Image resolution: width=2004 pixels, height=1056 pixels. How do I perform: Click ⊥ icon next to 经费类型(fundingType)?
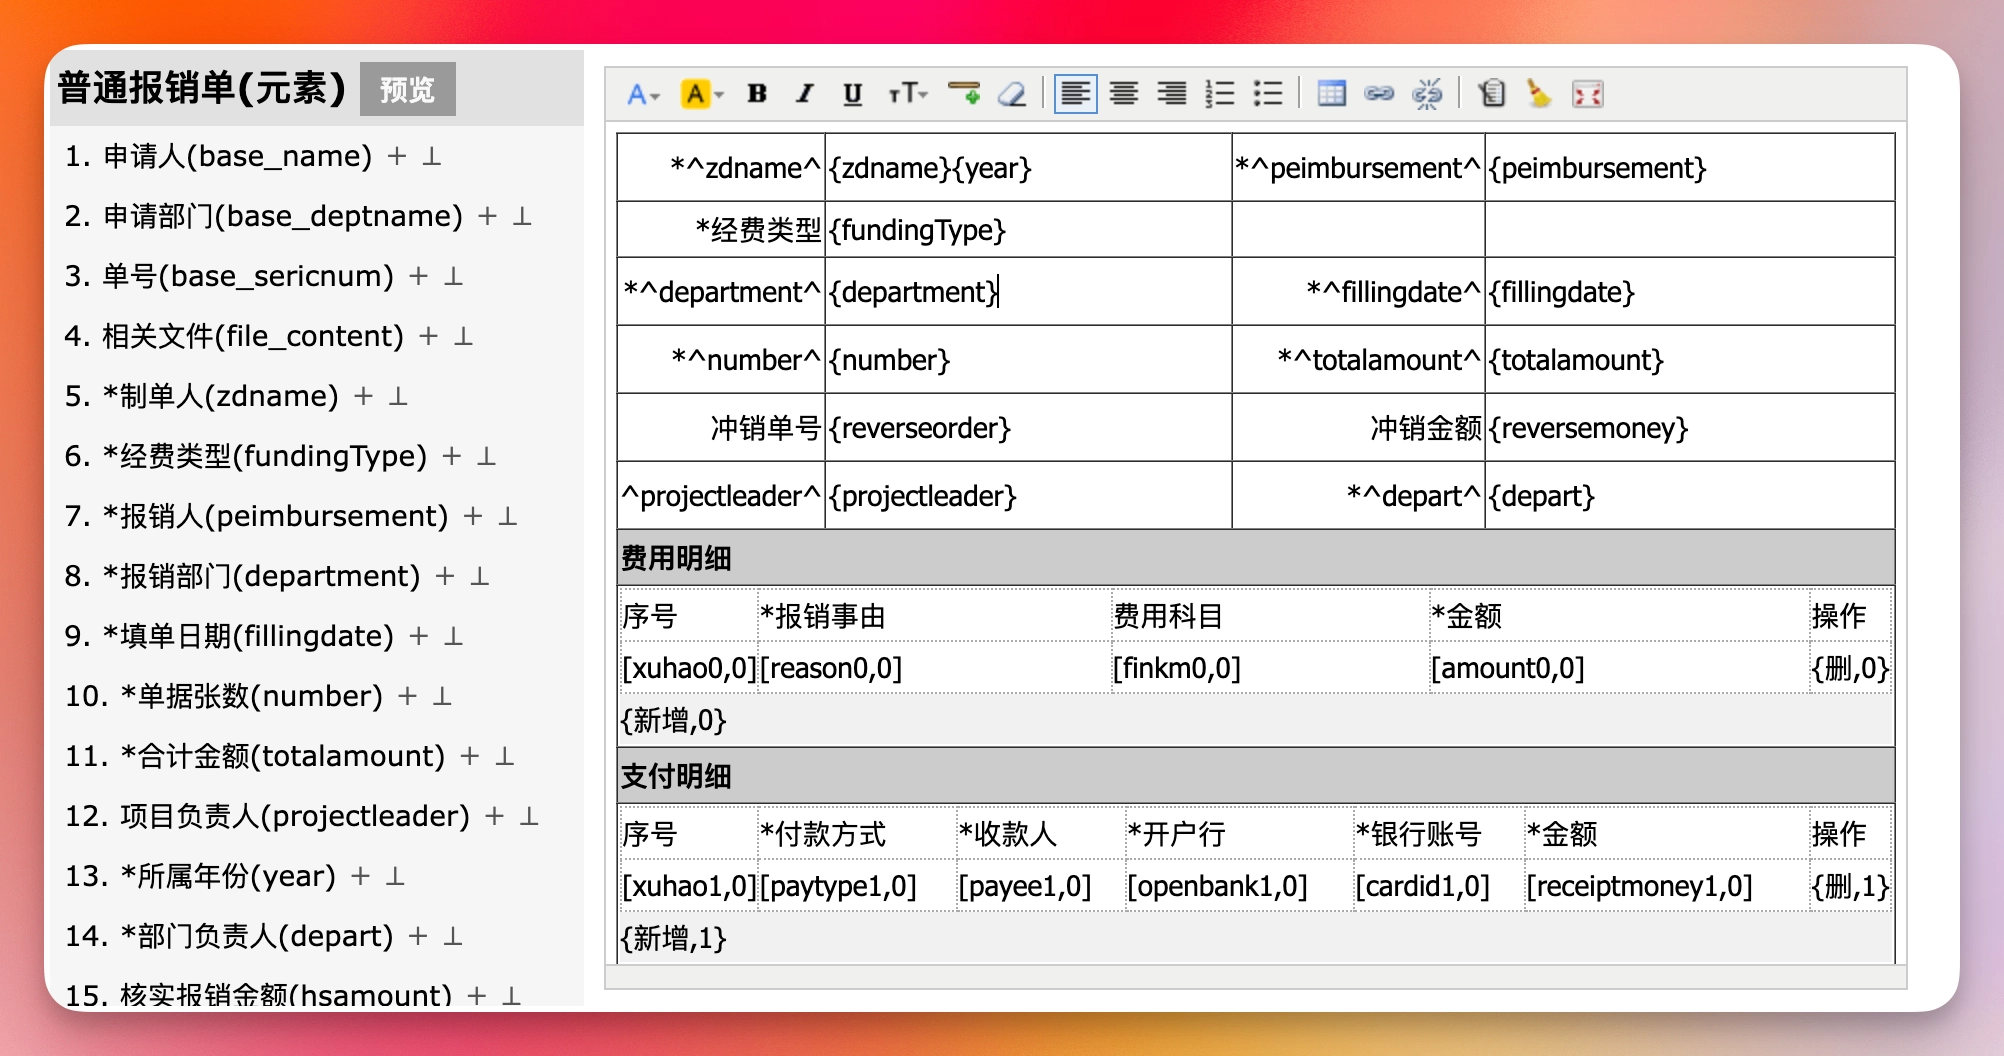[x=487, y=456]
